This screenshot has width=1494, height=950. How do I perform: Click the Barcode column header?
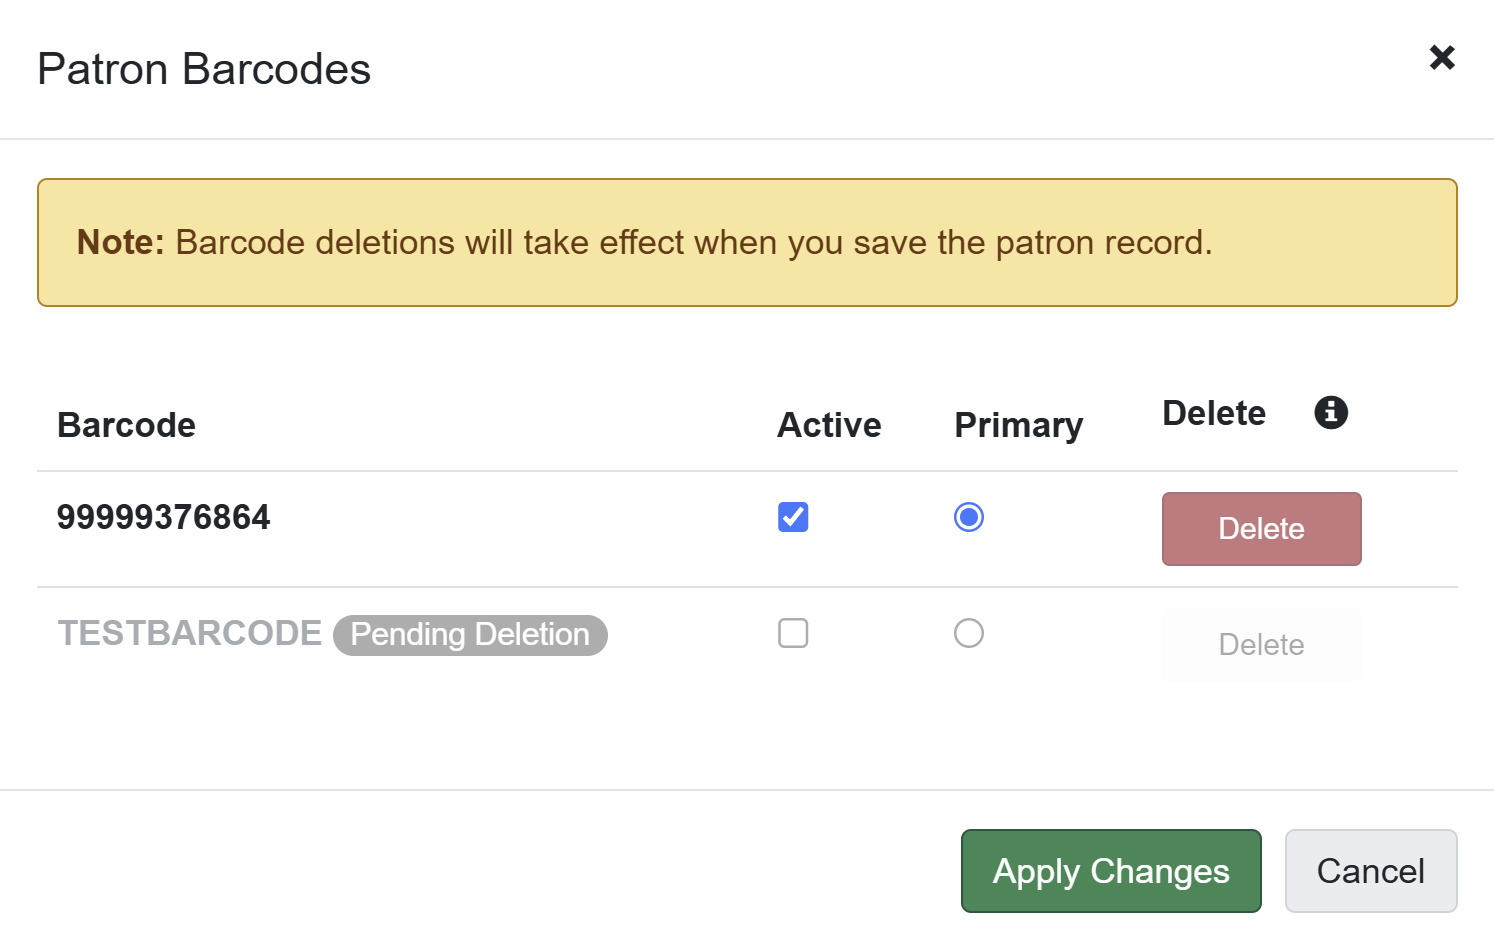[x=126, y=424]
